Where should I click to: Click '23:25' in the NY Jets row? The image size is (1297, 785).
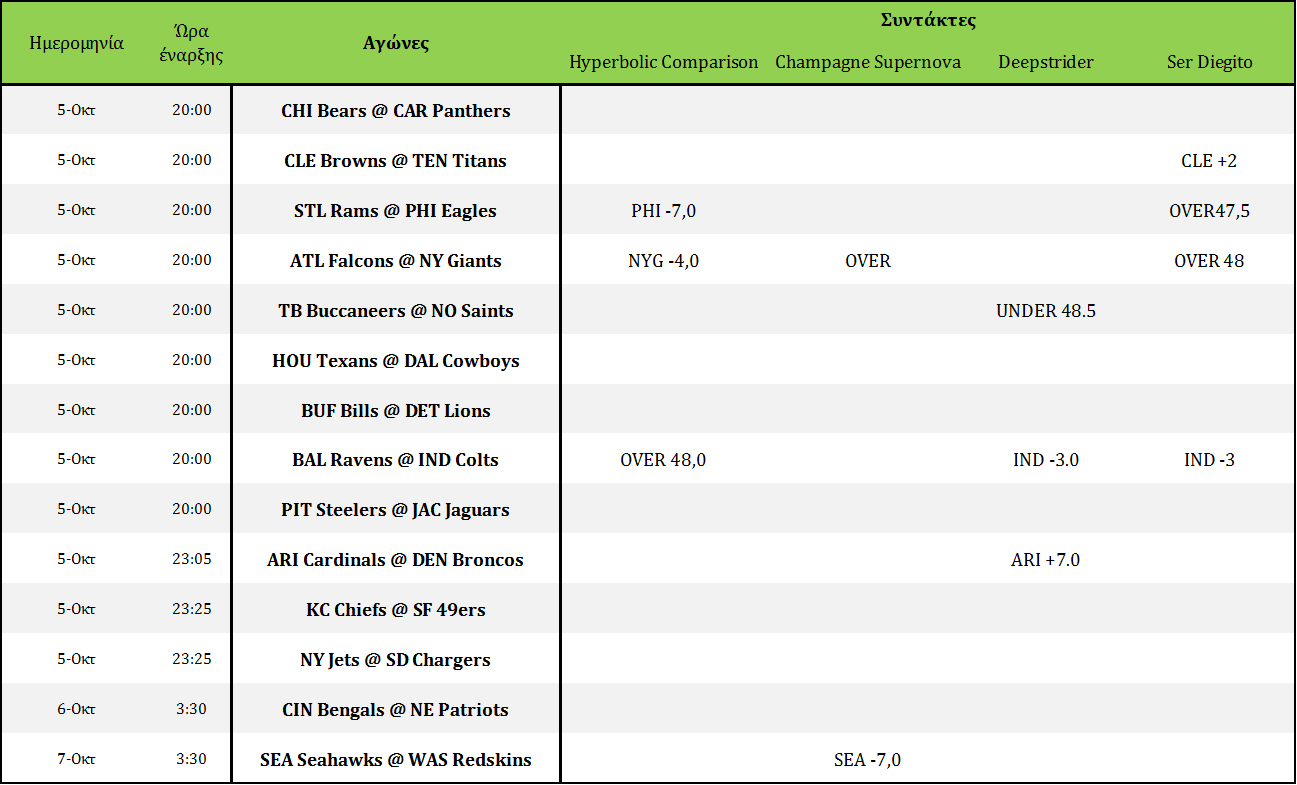click(192, 659)
